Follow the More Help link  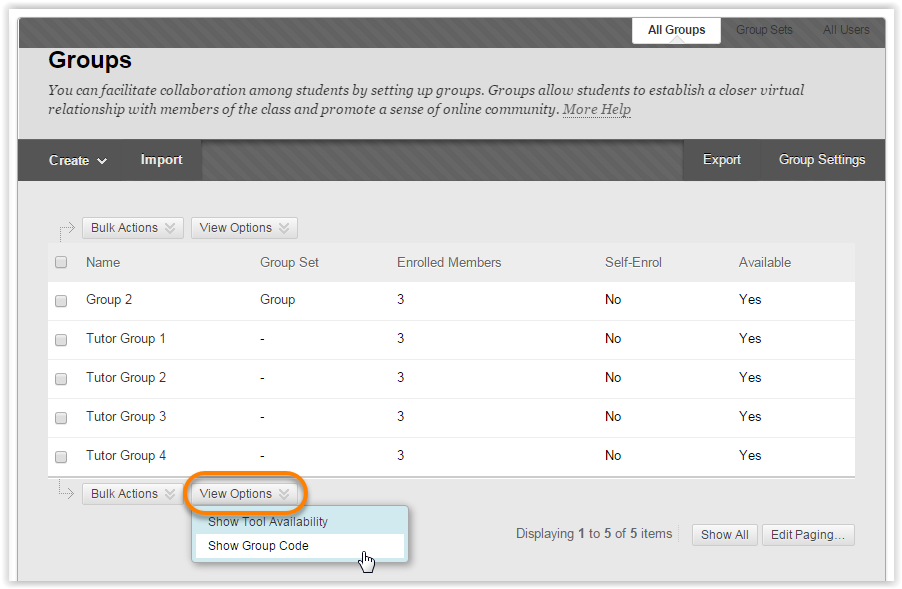point(597,109)
